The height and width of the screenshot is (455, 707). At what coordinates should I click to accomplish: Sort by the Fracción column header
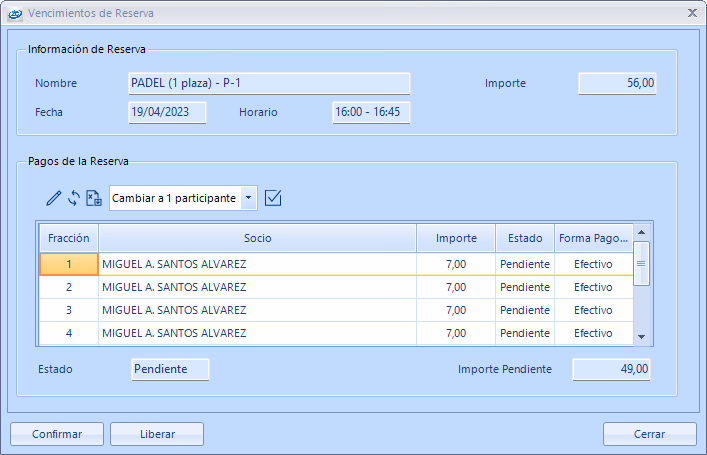coord(68,238)
